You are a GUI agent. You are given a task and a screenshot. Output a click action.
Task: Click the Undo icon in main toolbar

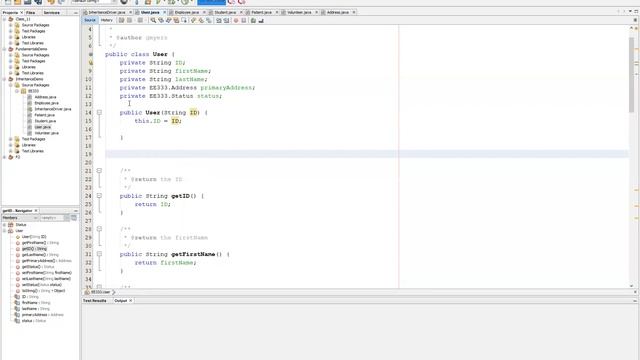[50, 2]
